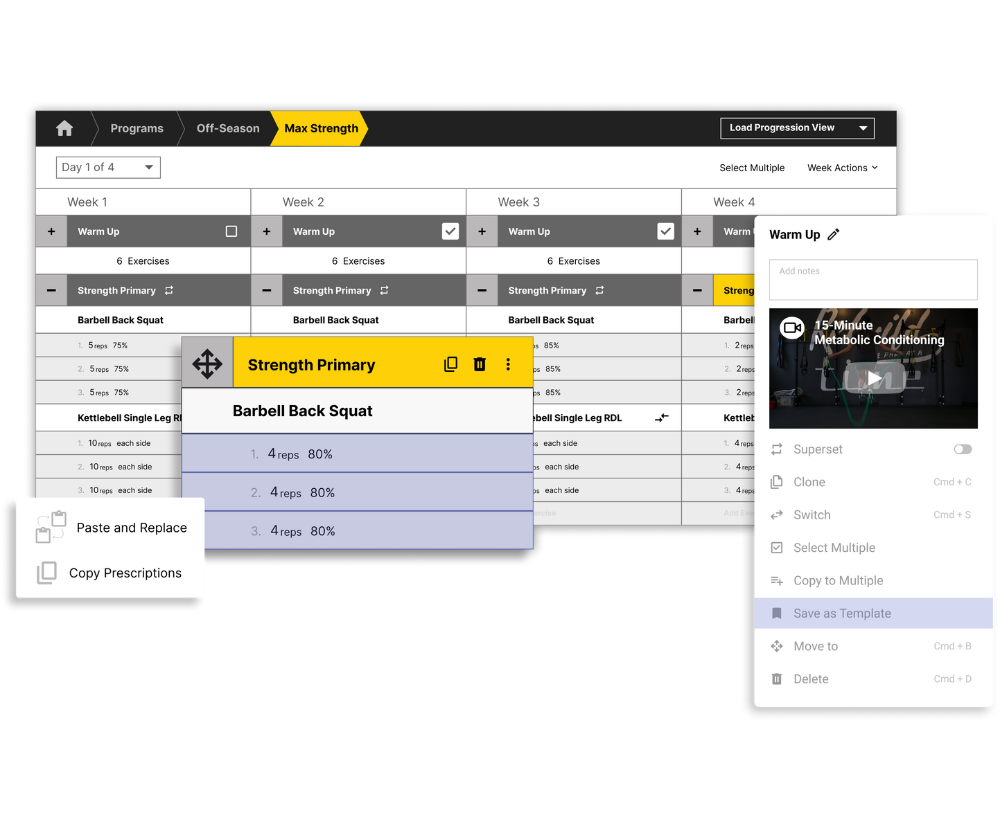The image size is (1000, 823).
Task: Select Save as Template menu option
Action: (x=842, y=614)
